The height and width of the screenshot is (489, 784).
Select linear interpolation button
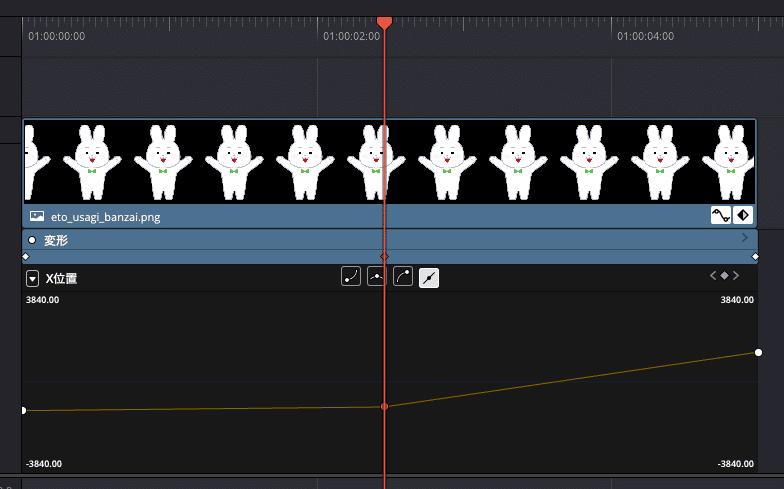tap(429, 278)
